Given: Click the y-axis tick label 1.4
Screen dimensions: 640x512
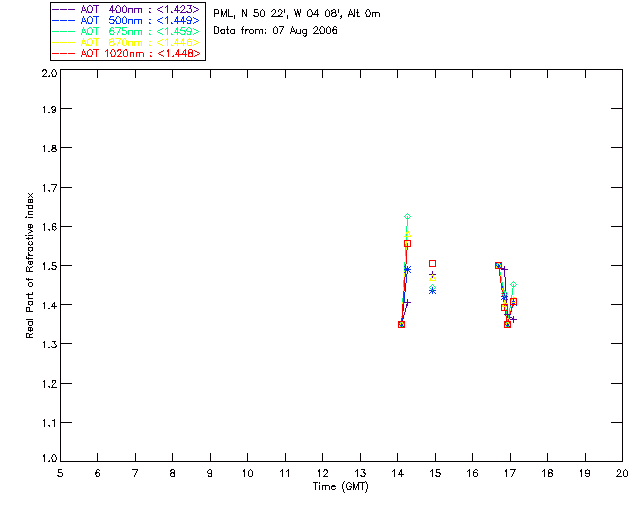Looking at the screenshot, I should click(49, 305).
